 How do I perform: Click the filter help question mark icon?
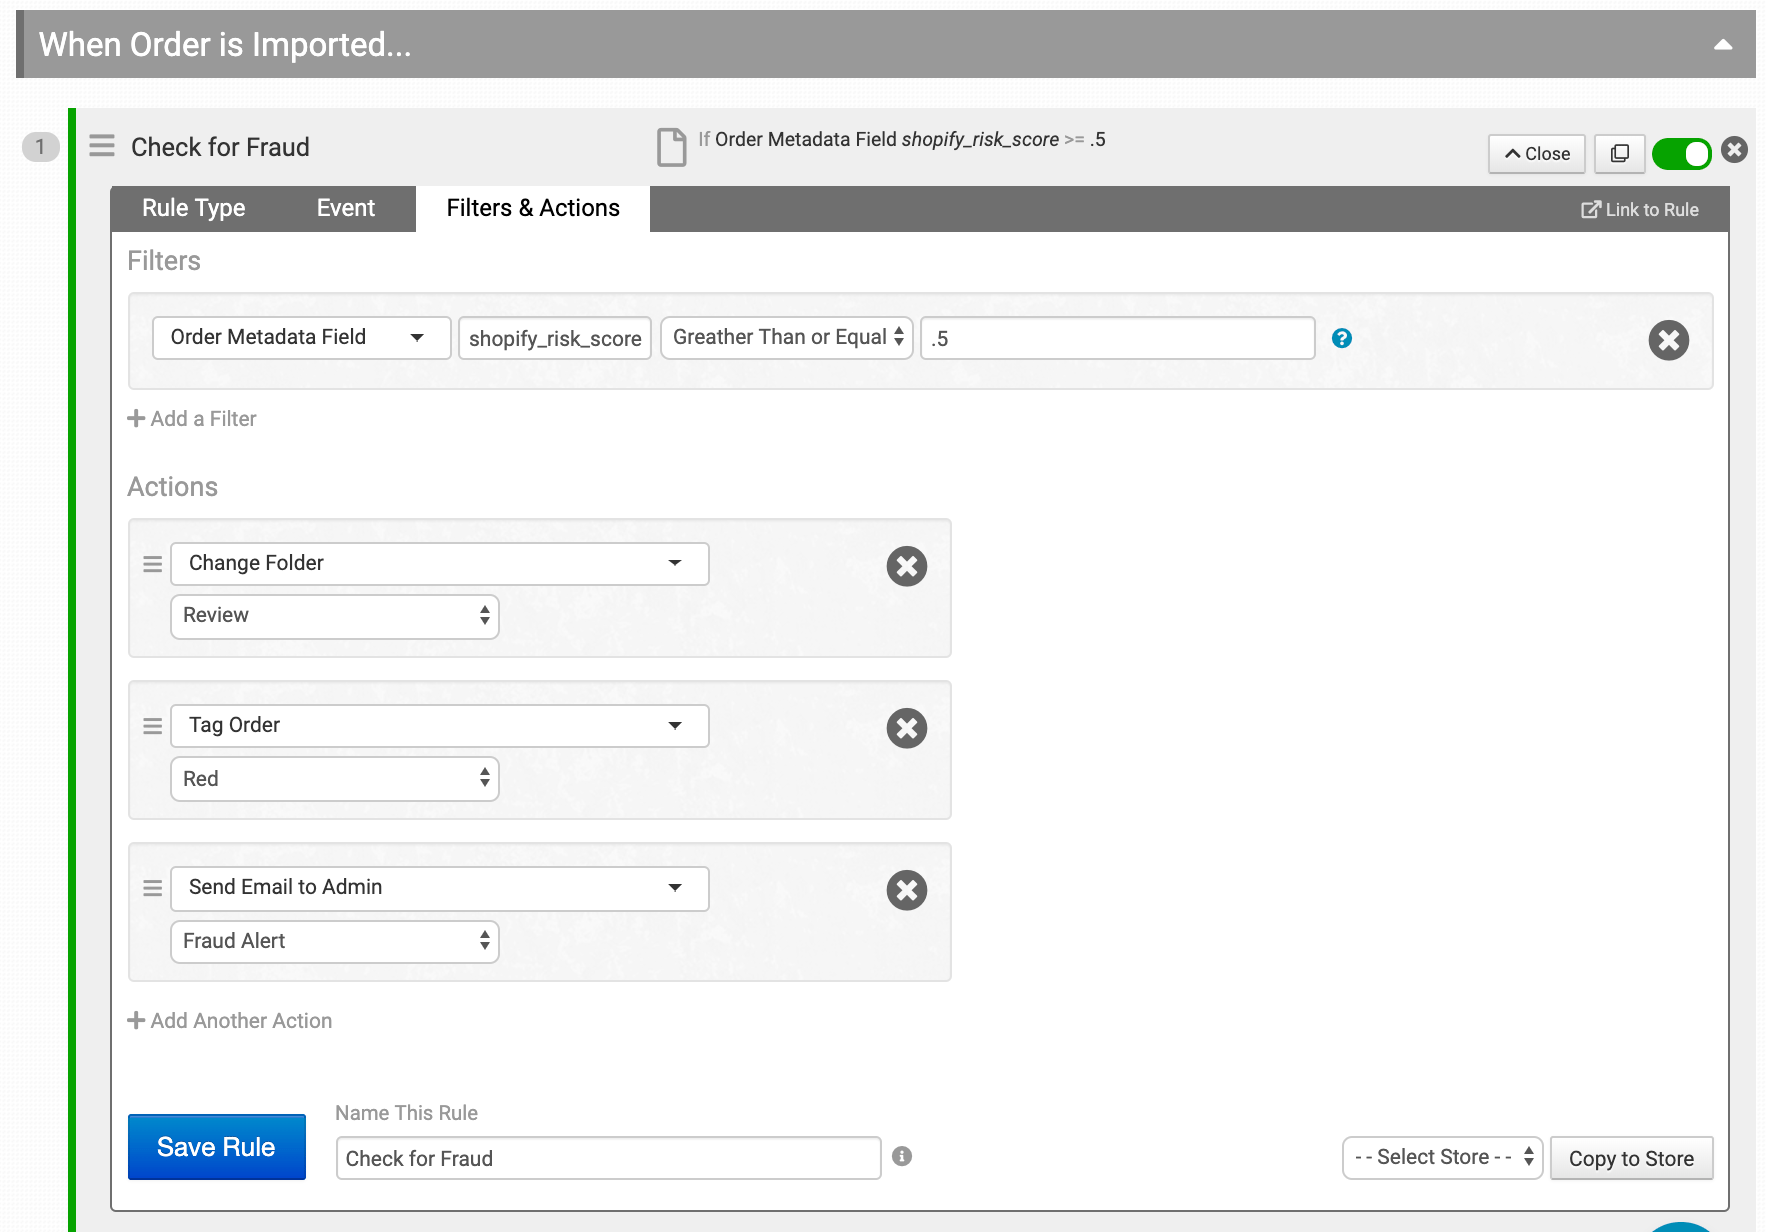[1342, 338]
